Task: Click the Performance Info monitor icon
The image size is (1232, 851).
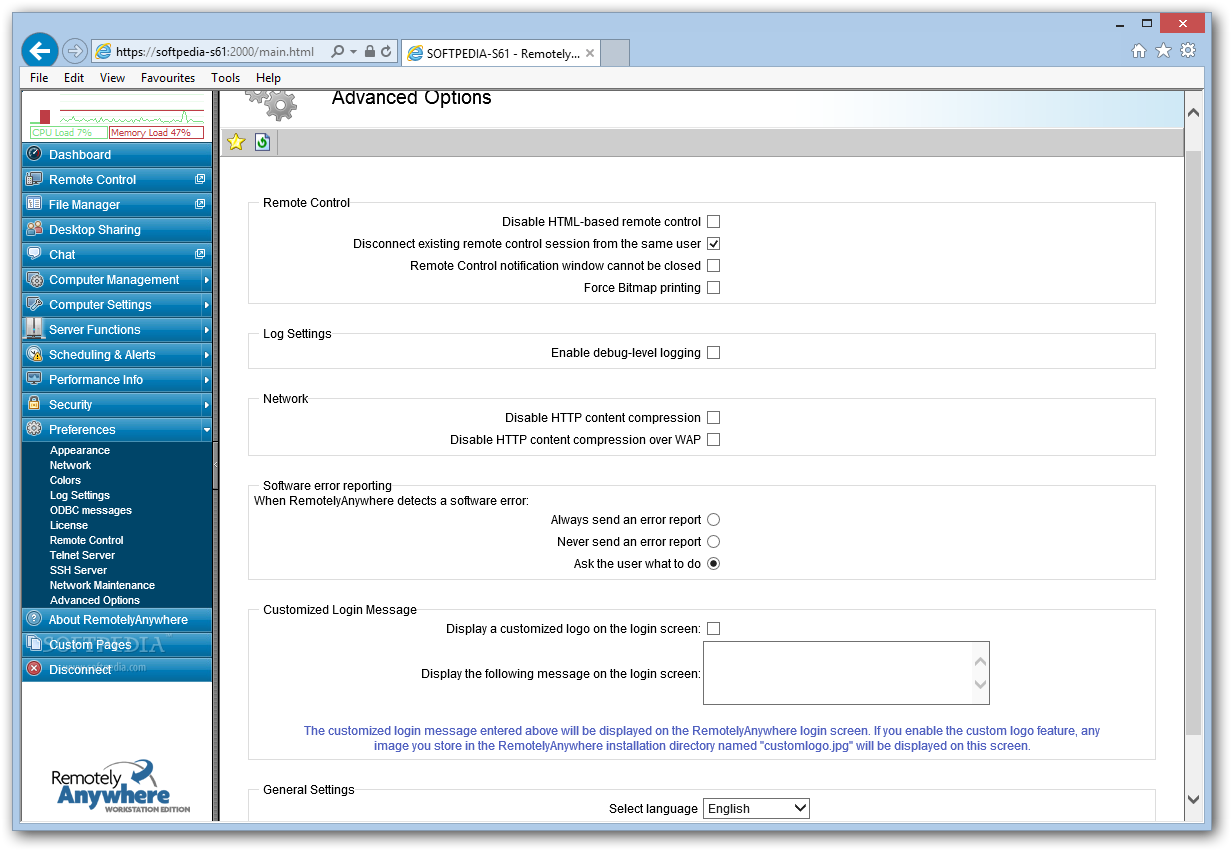Action: click(35, 379)
